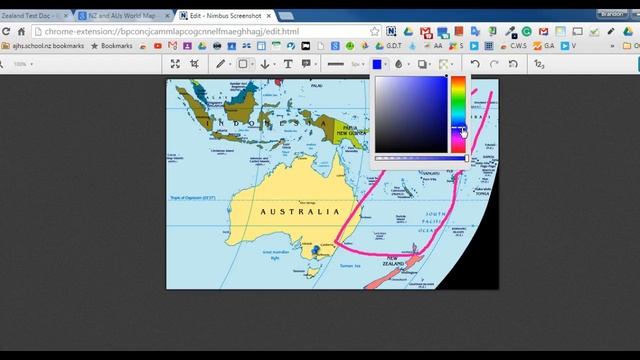Click the Brandon profile button
The image size is (640, 360).
click(612, 13)
